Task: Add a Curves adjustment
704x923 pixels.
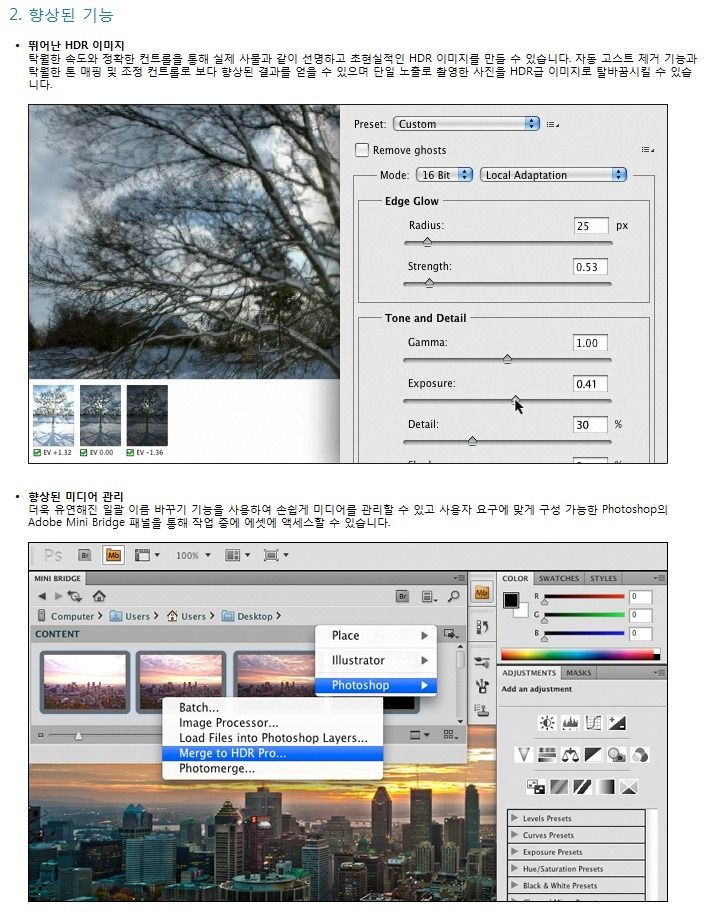Action: (x=593, y=723)
